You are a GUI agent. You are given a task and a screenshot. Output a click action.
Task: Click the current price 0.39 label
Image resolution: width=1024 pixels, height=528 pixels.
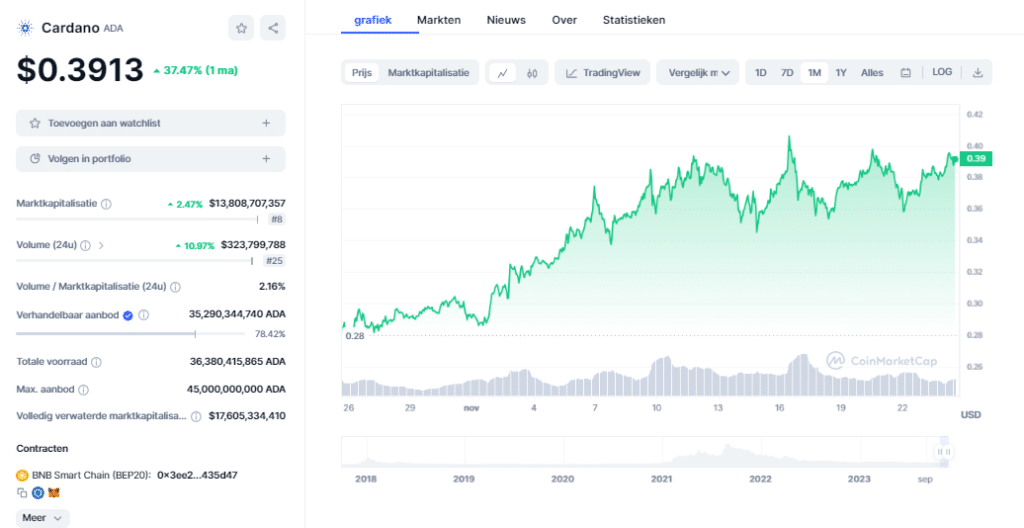point(976,159)
